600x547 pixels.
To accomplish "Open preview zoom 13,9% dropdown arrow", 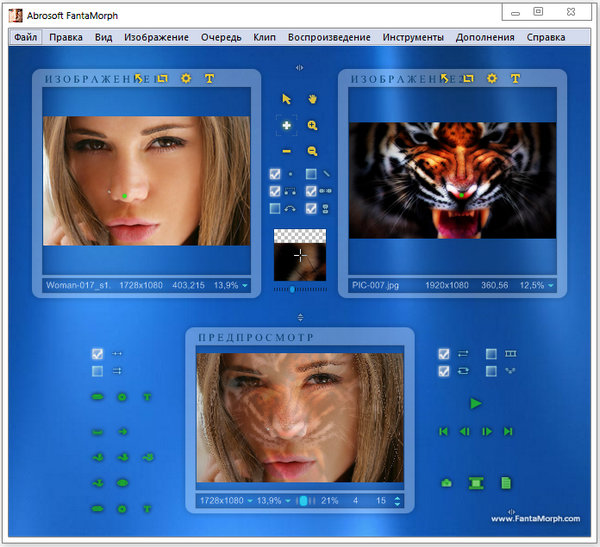I will coord(288,501).
